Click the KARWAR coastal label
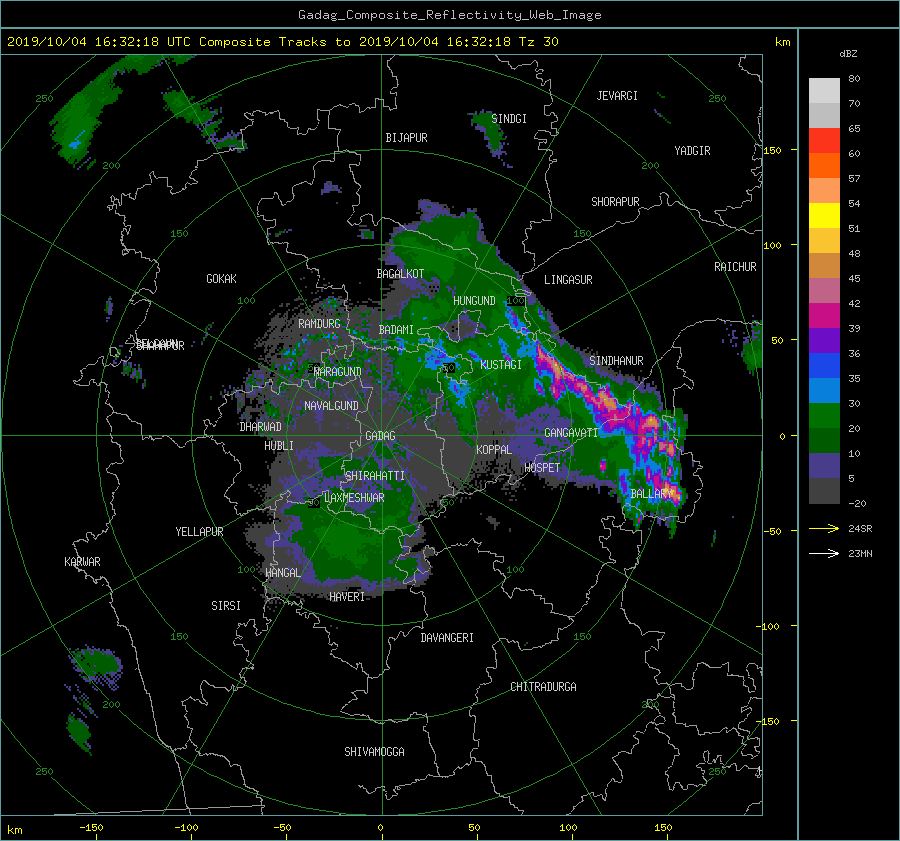 pyautogui.click(x=82, y=562)
